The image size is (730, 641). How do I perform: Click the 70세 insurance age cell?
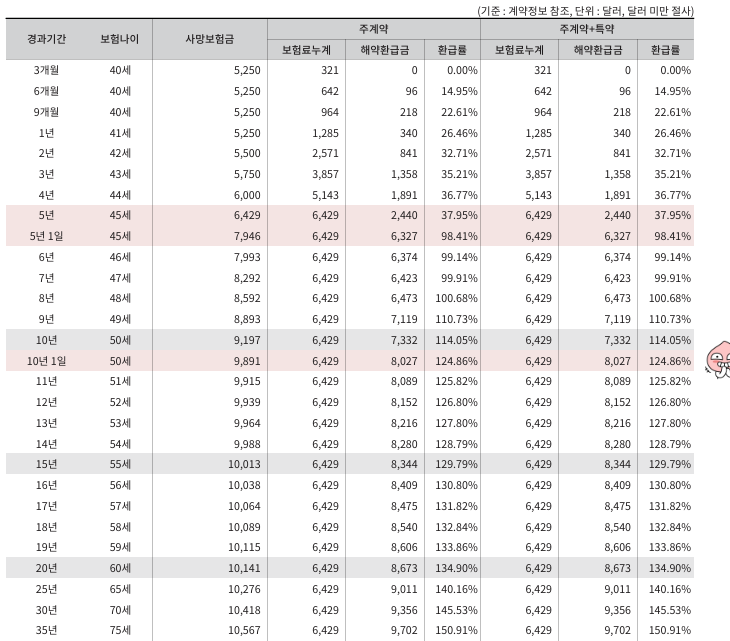(x=120, y=610)
